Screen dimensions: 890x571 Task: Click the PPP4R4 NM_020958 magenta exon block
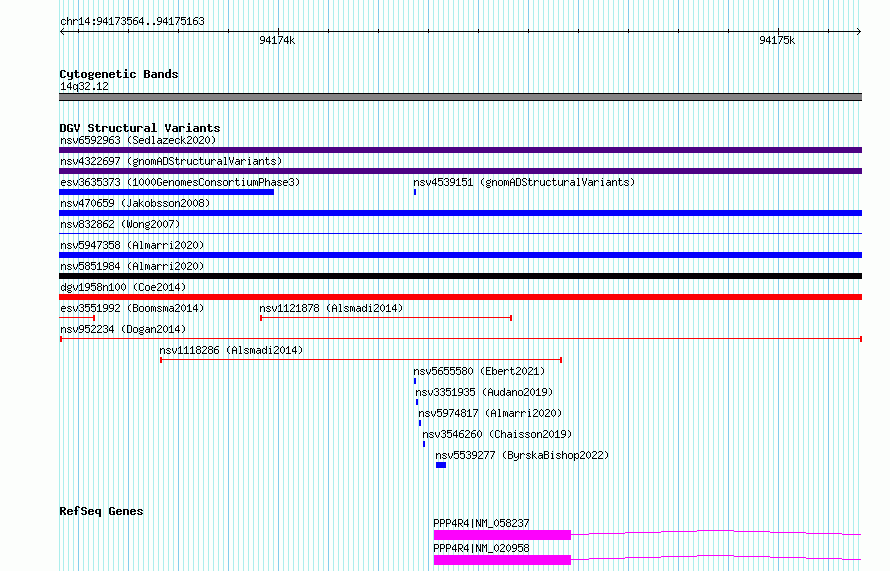click(x=502, y=560)
